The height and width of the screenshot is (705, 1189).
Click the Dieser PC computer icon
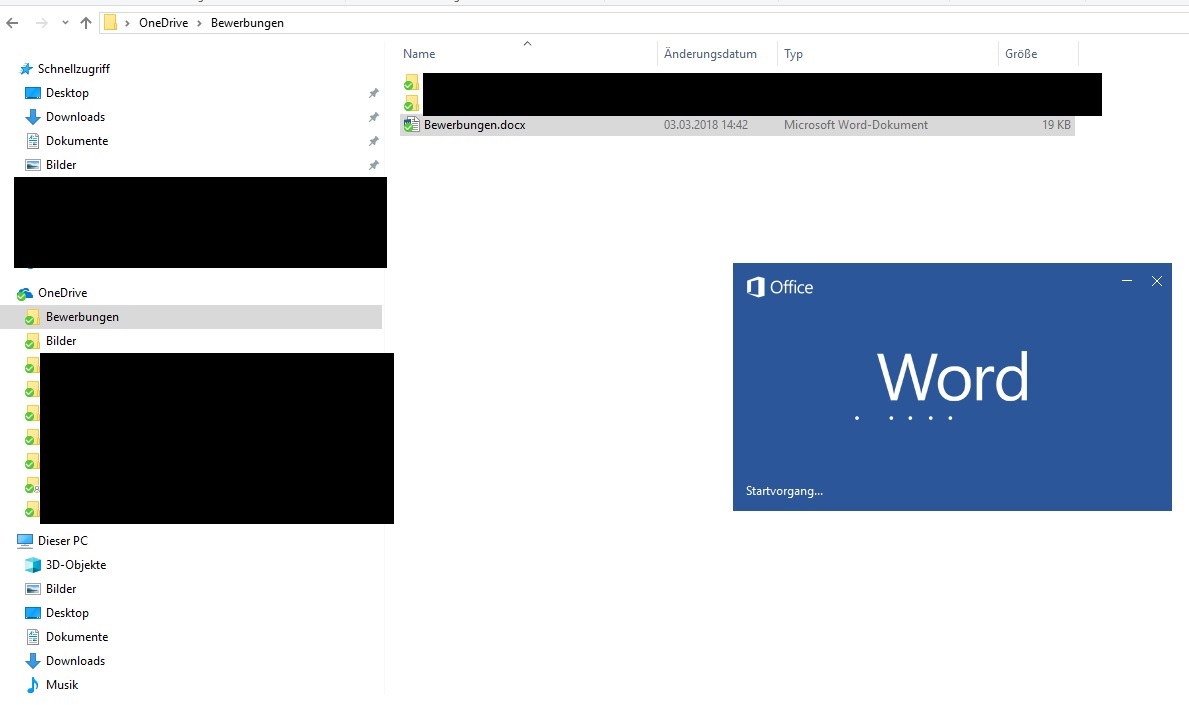tap(25, 540)
